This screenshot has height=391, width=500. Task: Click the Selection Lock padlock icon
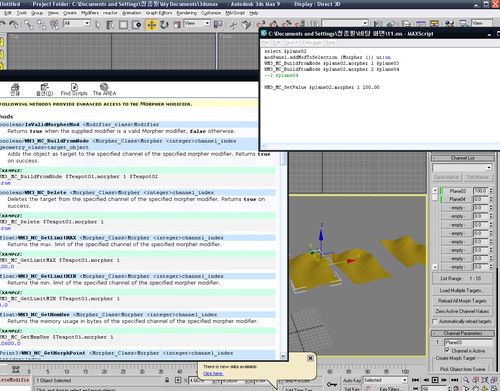(167, 380)
